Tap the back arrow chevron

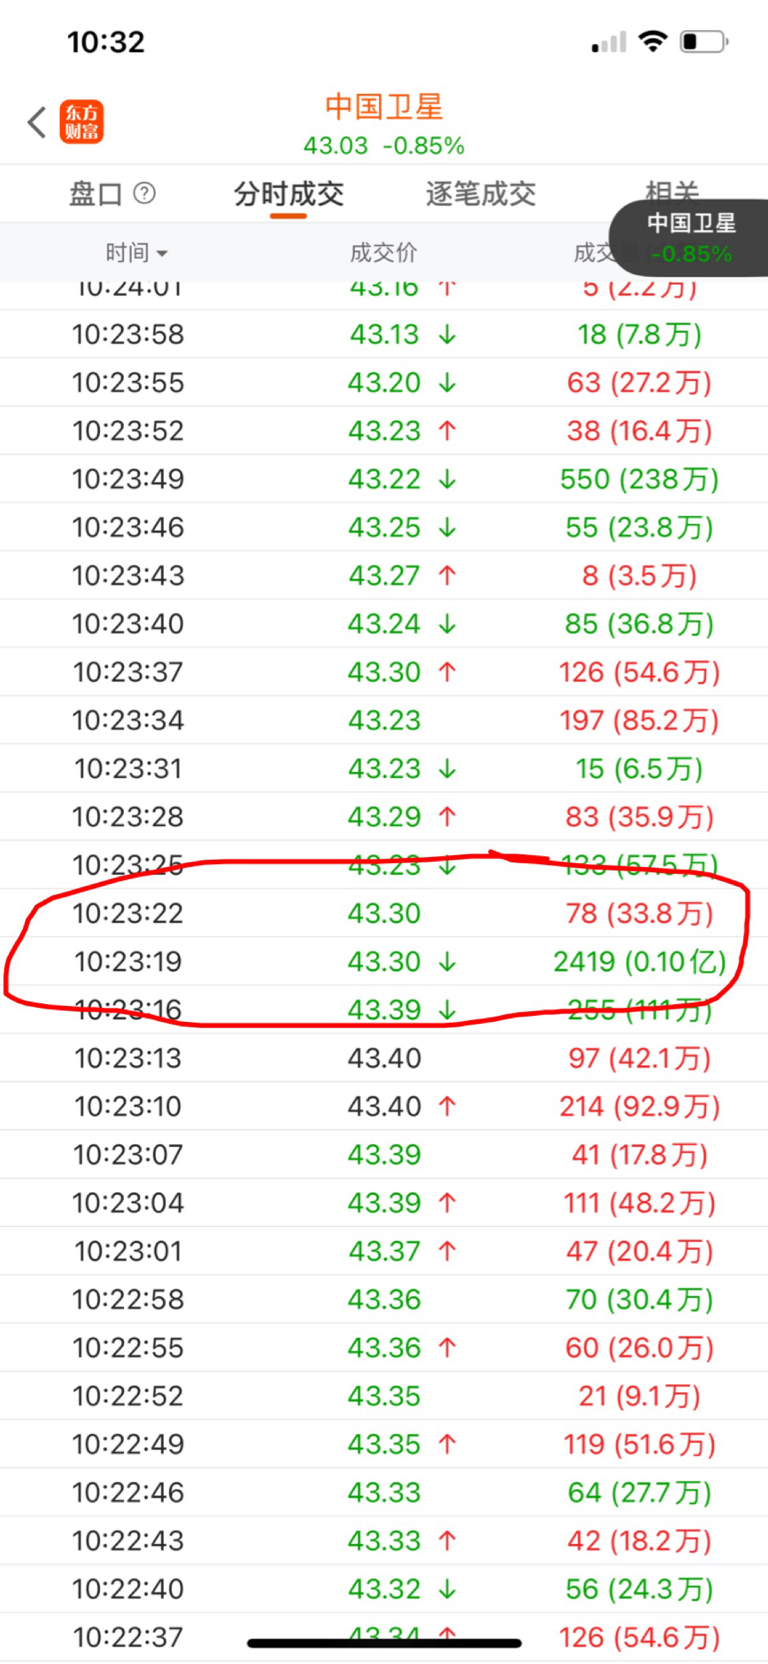click(37, 122)
